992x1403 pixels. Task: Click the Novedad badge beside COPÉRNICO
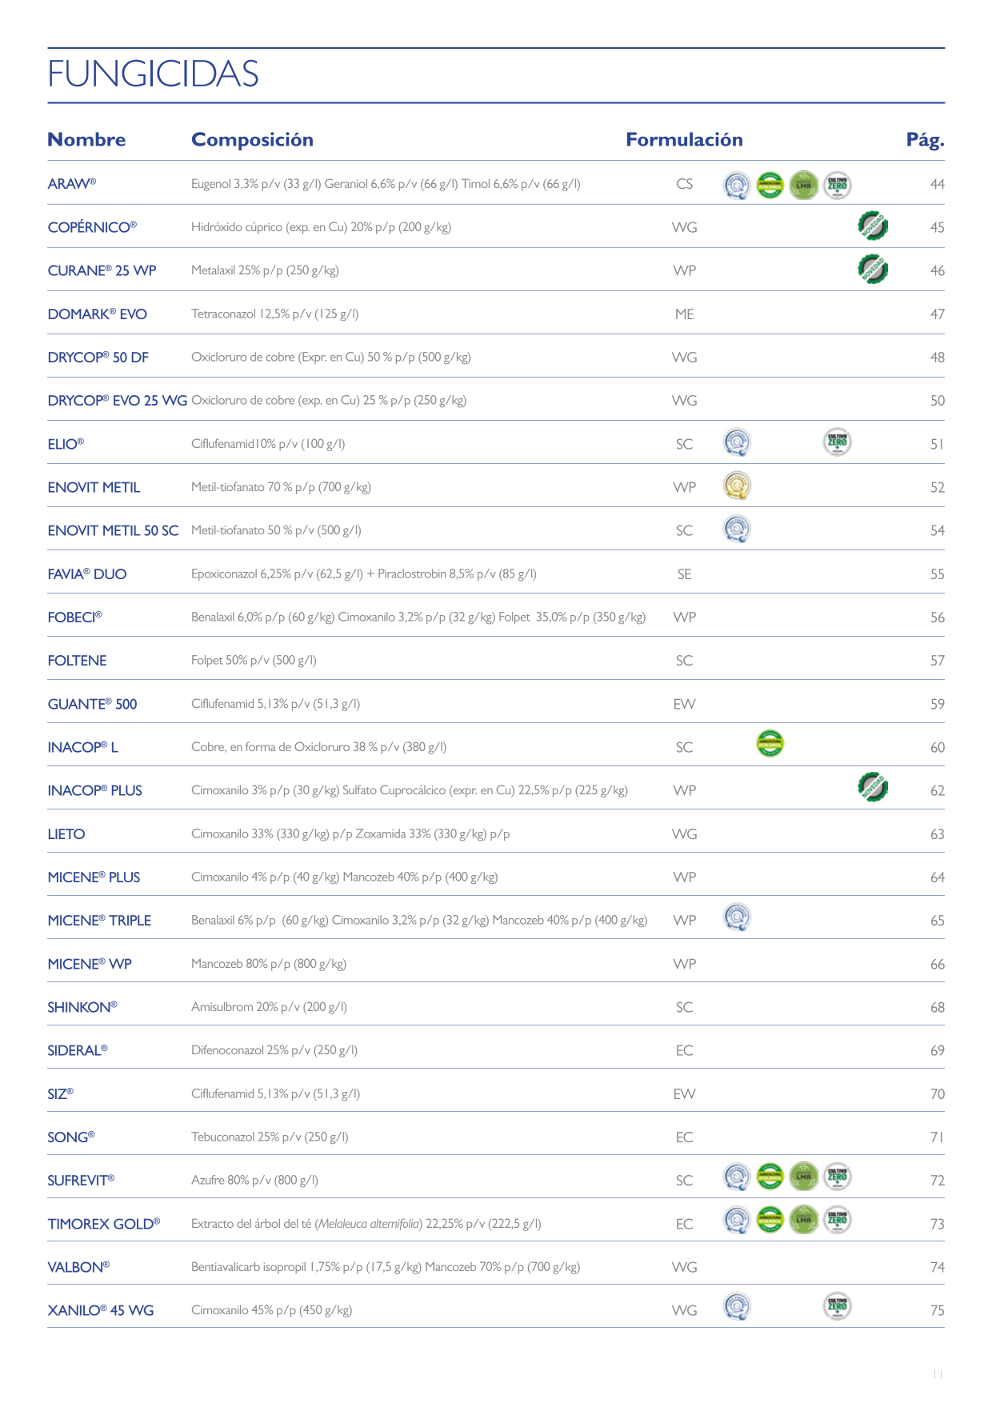[873, 226]
